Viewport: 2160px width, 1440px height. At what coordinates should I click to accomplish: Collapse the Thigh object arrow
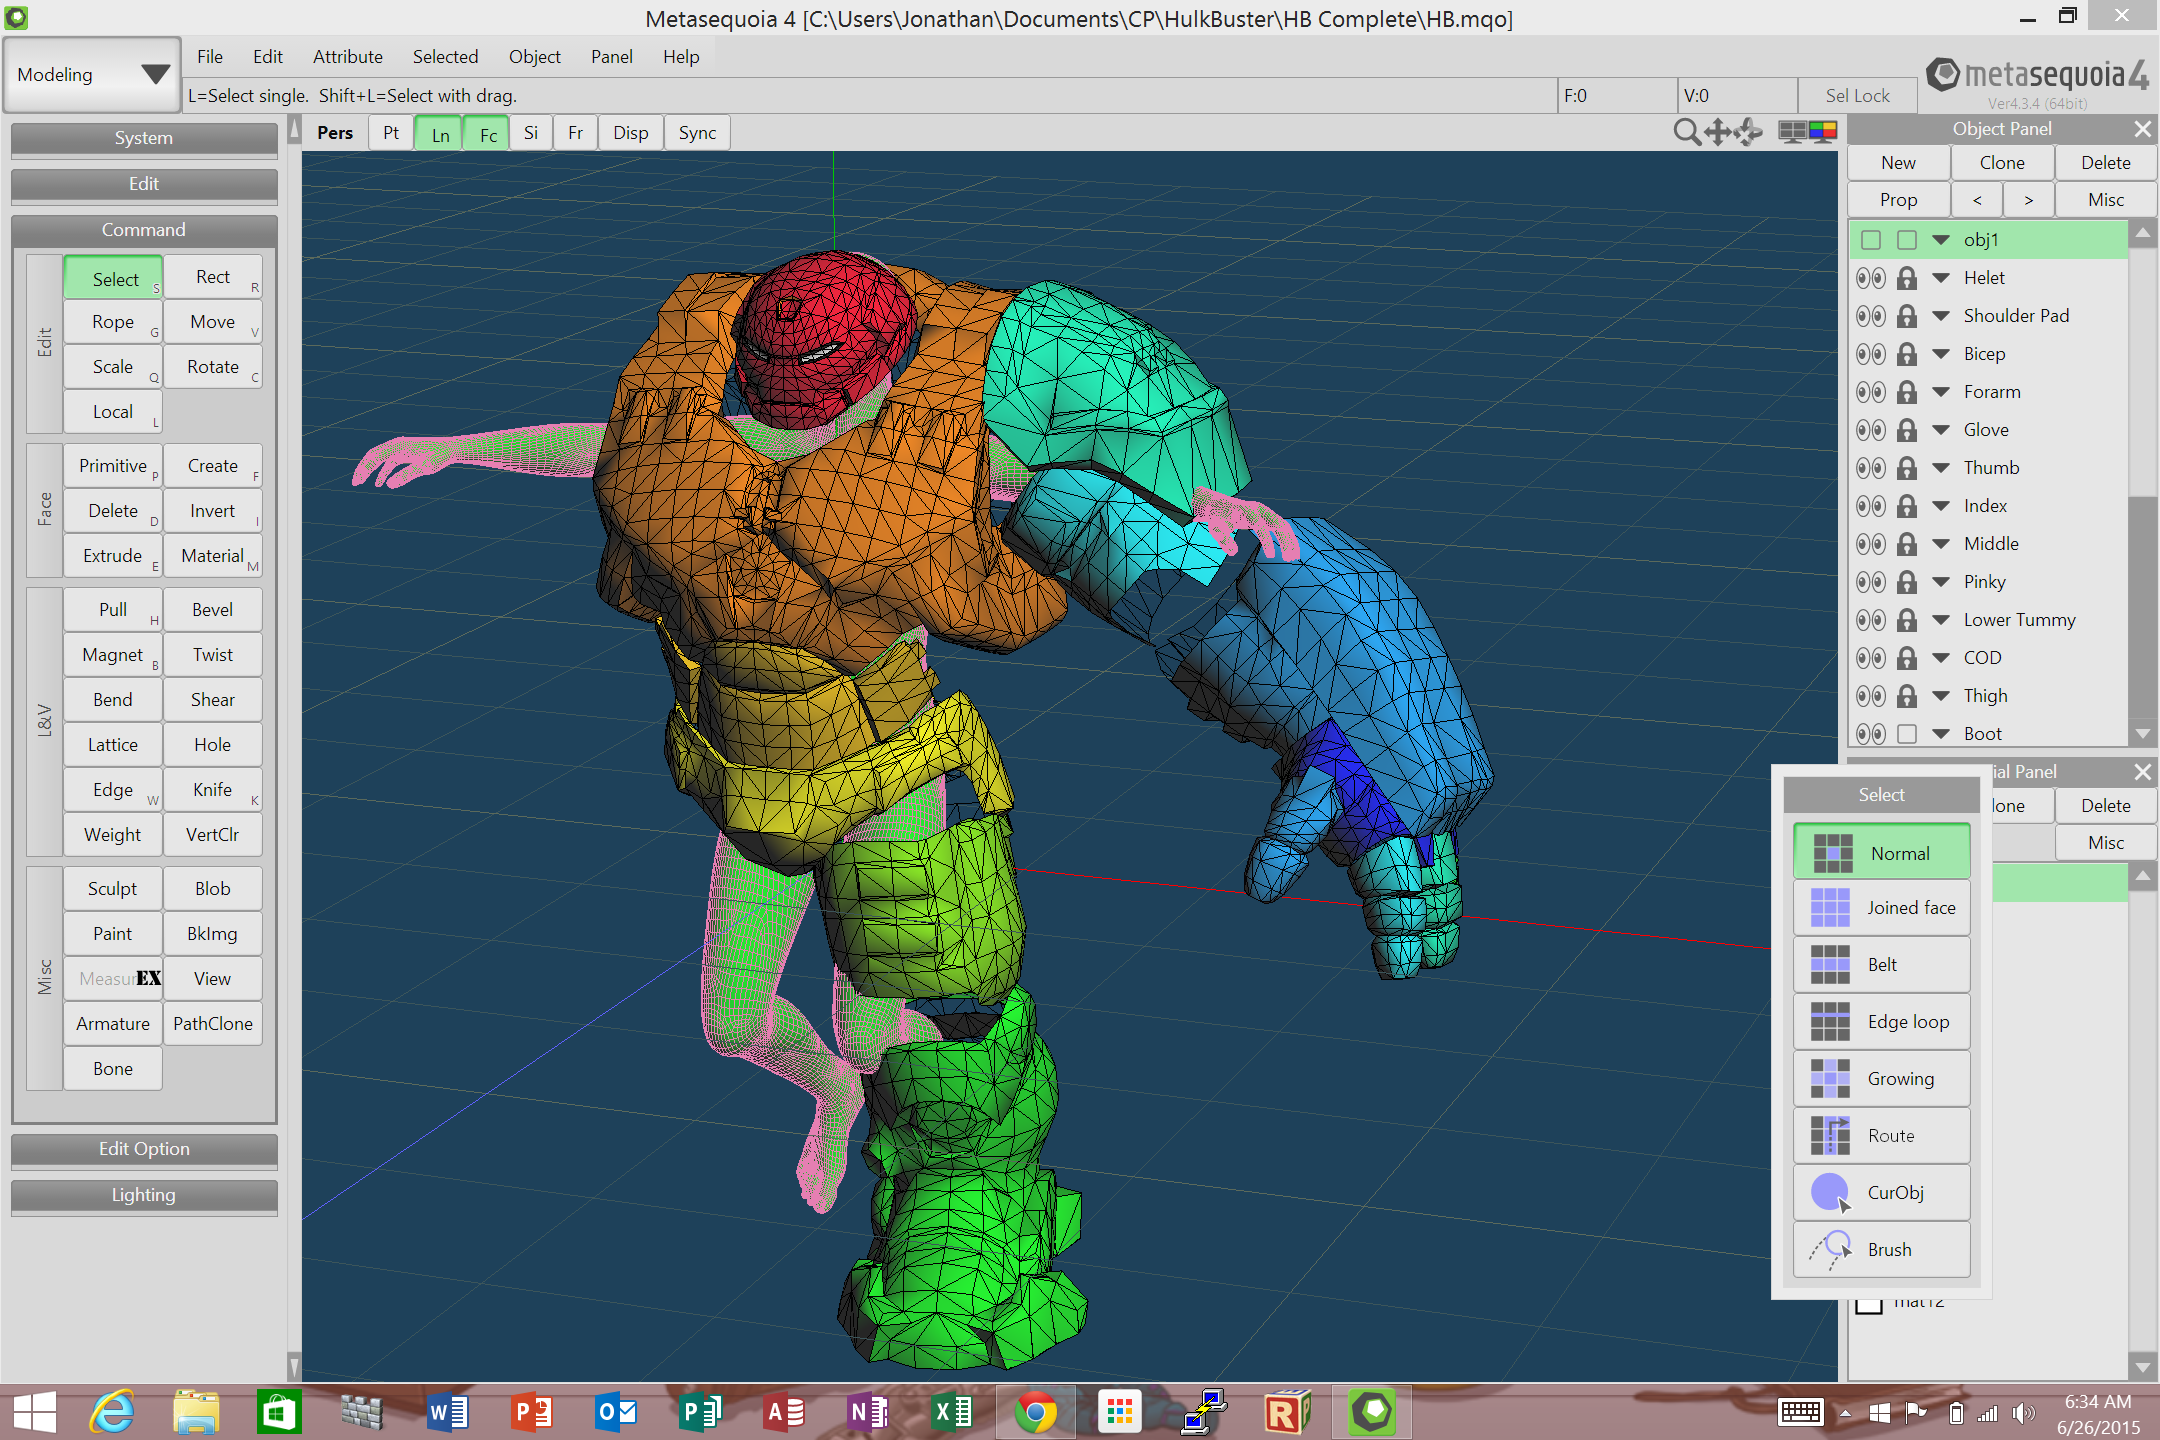1941,696
